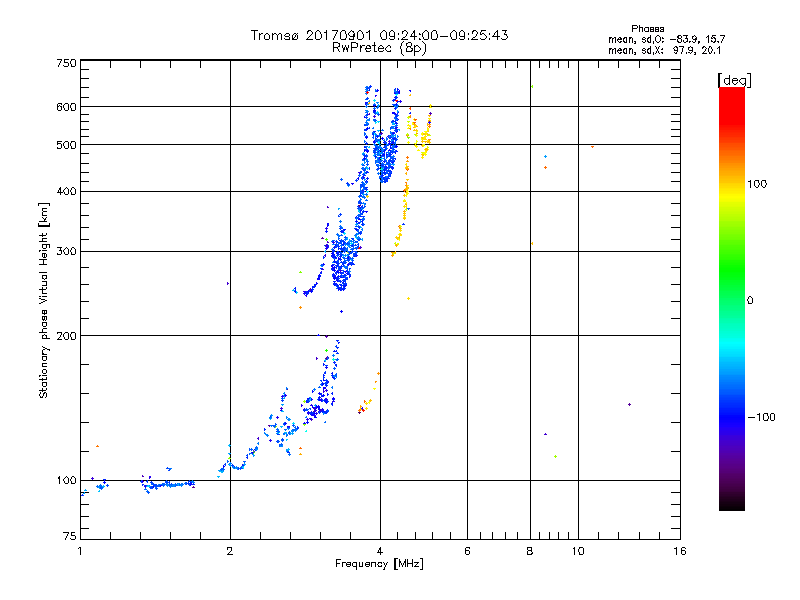Click the x-axis tick label '1'
Screen dimensions: 800x600
pyautogui.click(x=80, y=551)
